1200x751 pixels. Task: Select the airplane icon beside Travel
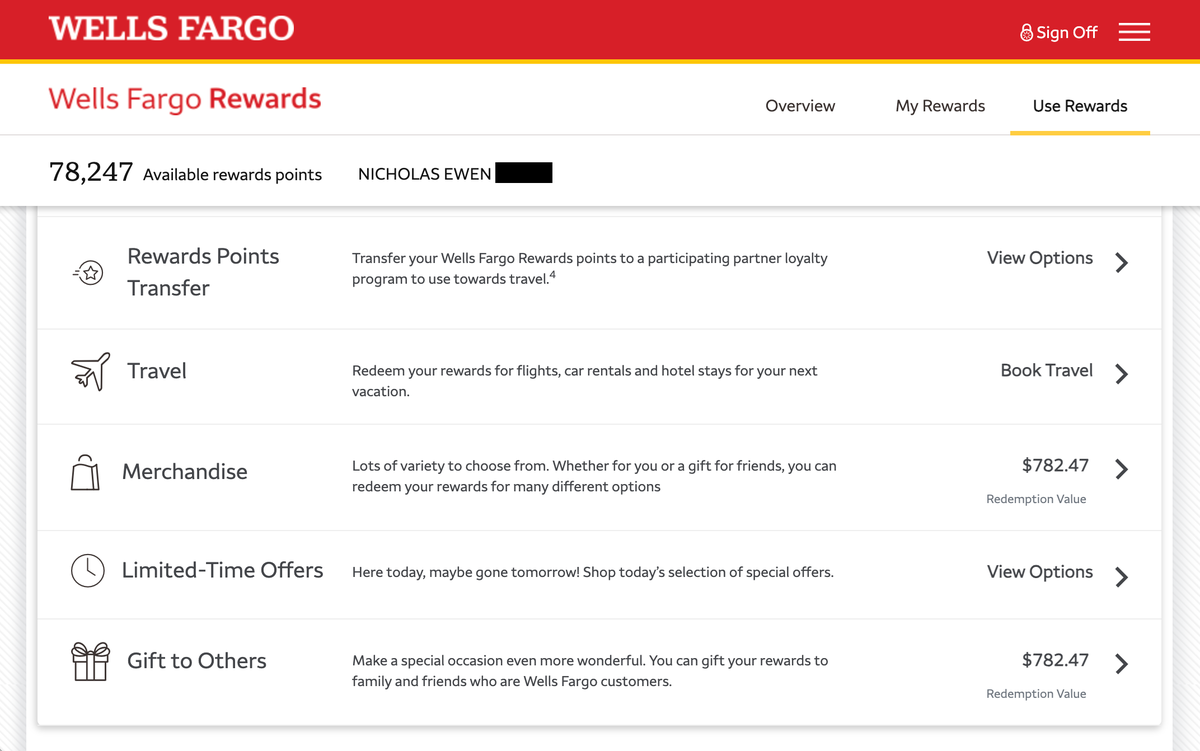point(88,371)
